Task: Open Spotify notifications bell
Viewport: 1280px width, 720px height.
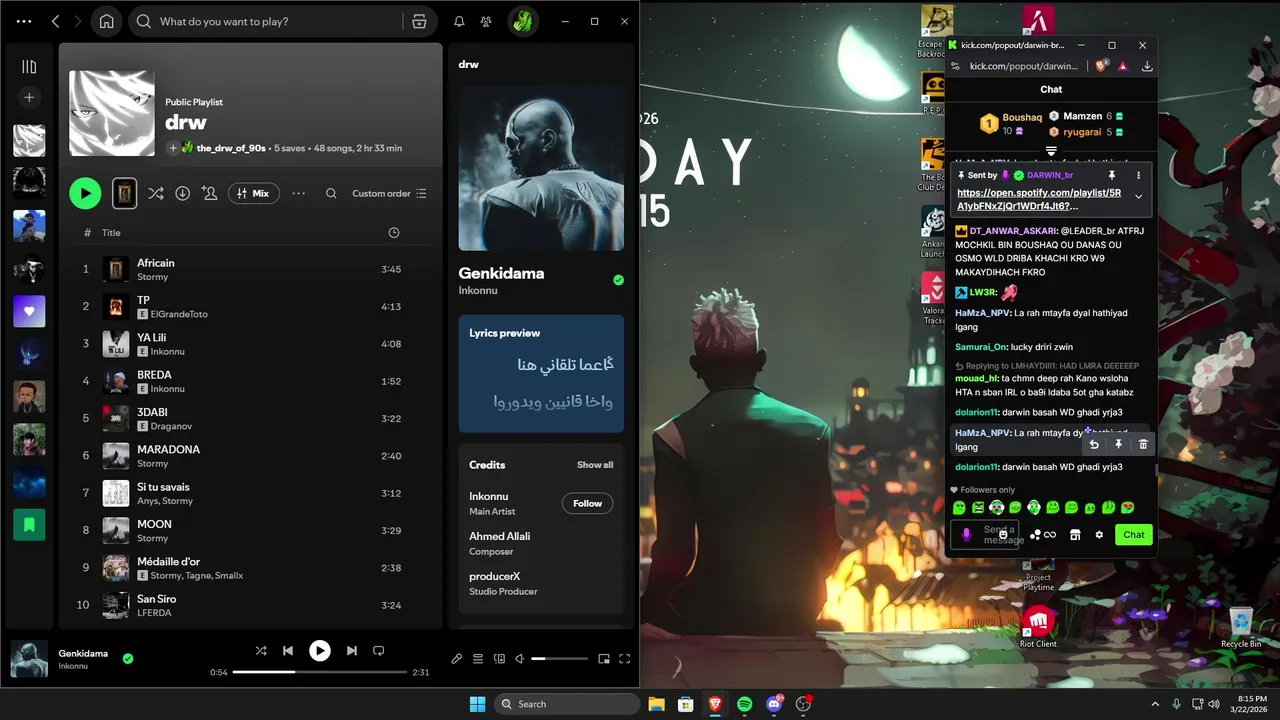Action: click(x=459, y=21)
